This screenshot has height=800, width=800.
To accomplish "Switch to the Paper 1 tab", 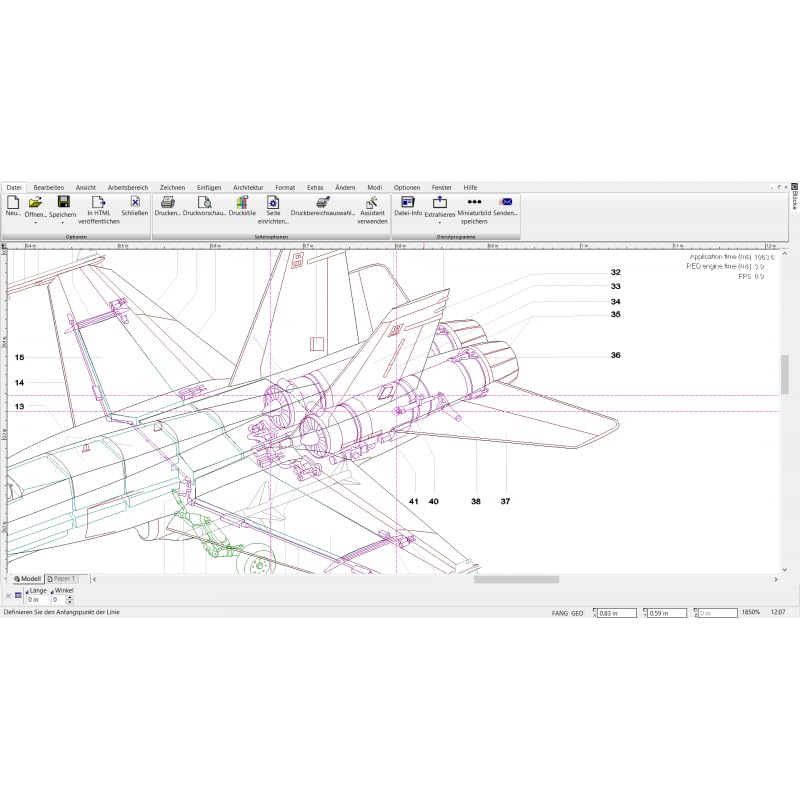I will (61, 579).
